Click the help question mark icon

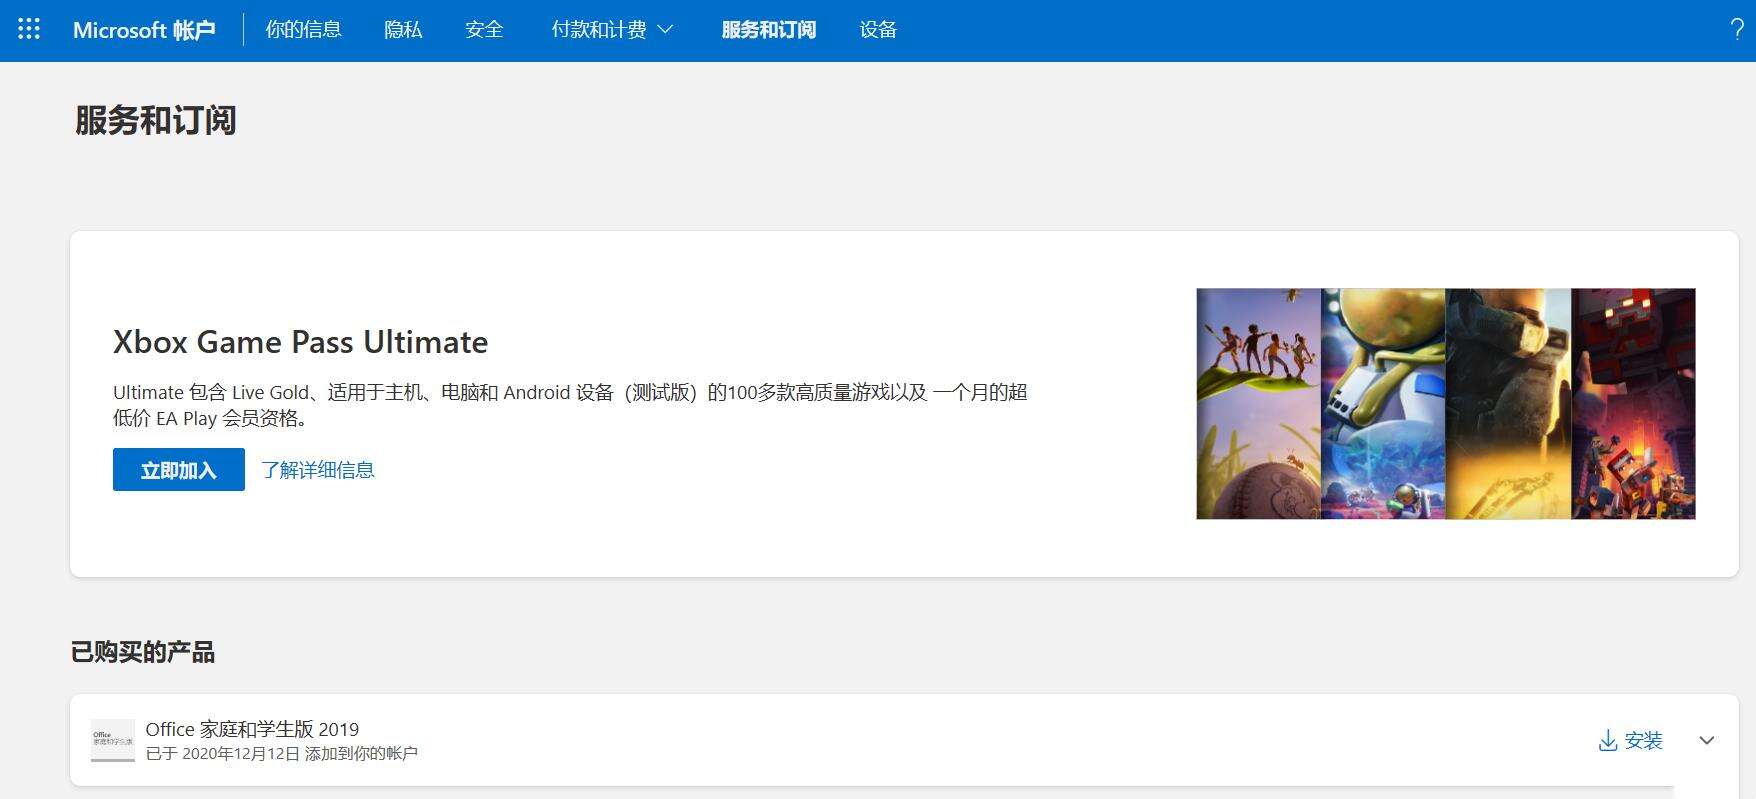(x=1737, y=30)
